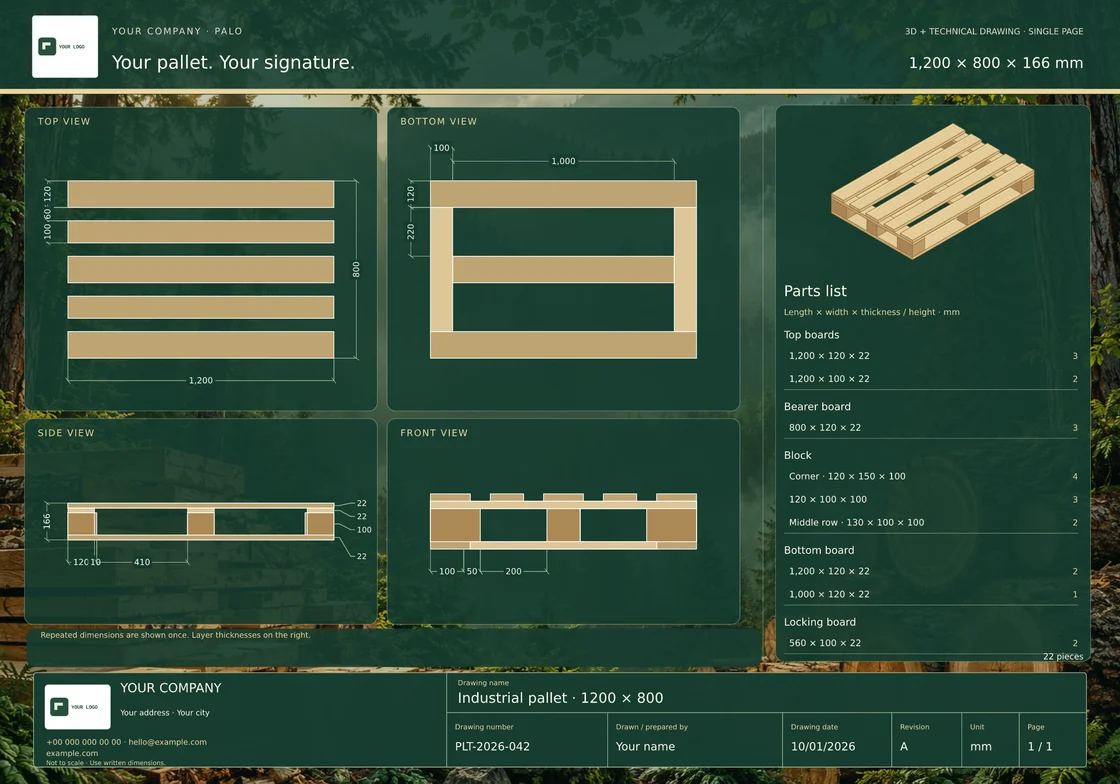Click the company logo in the bottom title block
The height and width of the screenshot is (784, 1120).
(x=77, y=707)
